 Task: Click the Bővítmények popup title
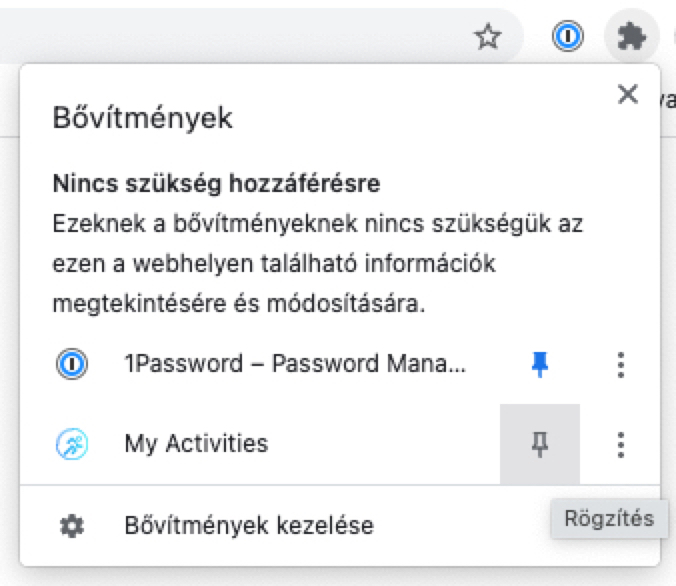coord(142,118)
